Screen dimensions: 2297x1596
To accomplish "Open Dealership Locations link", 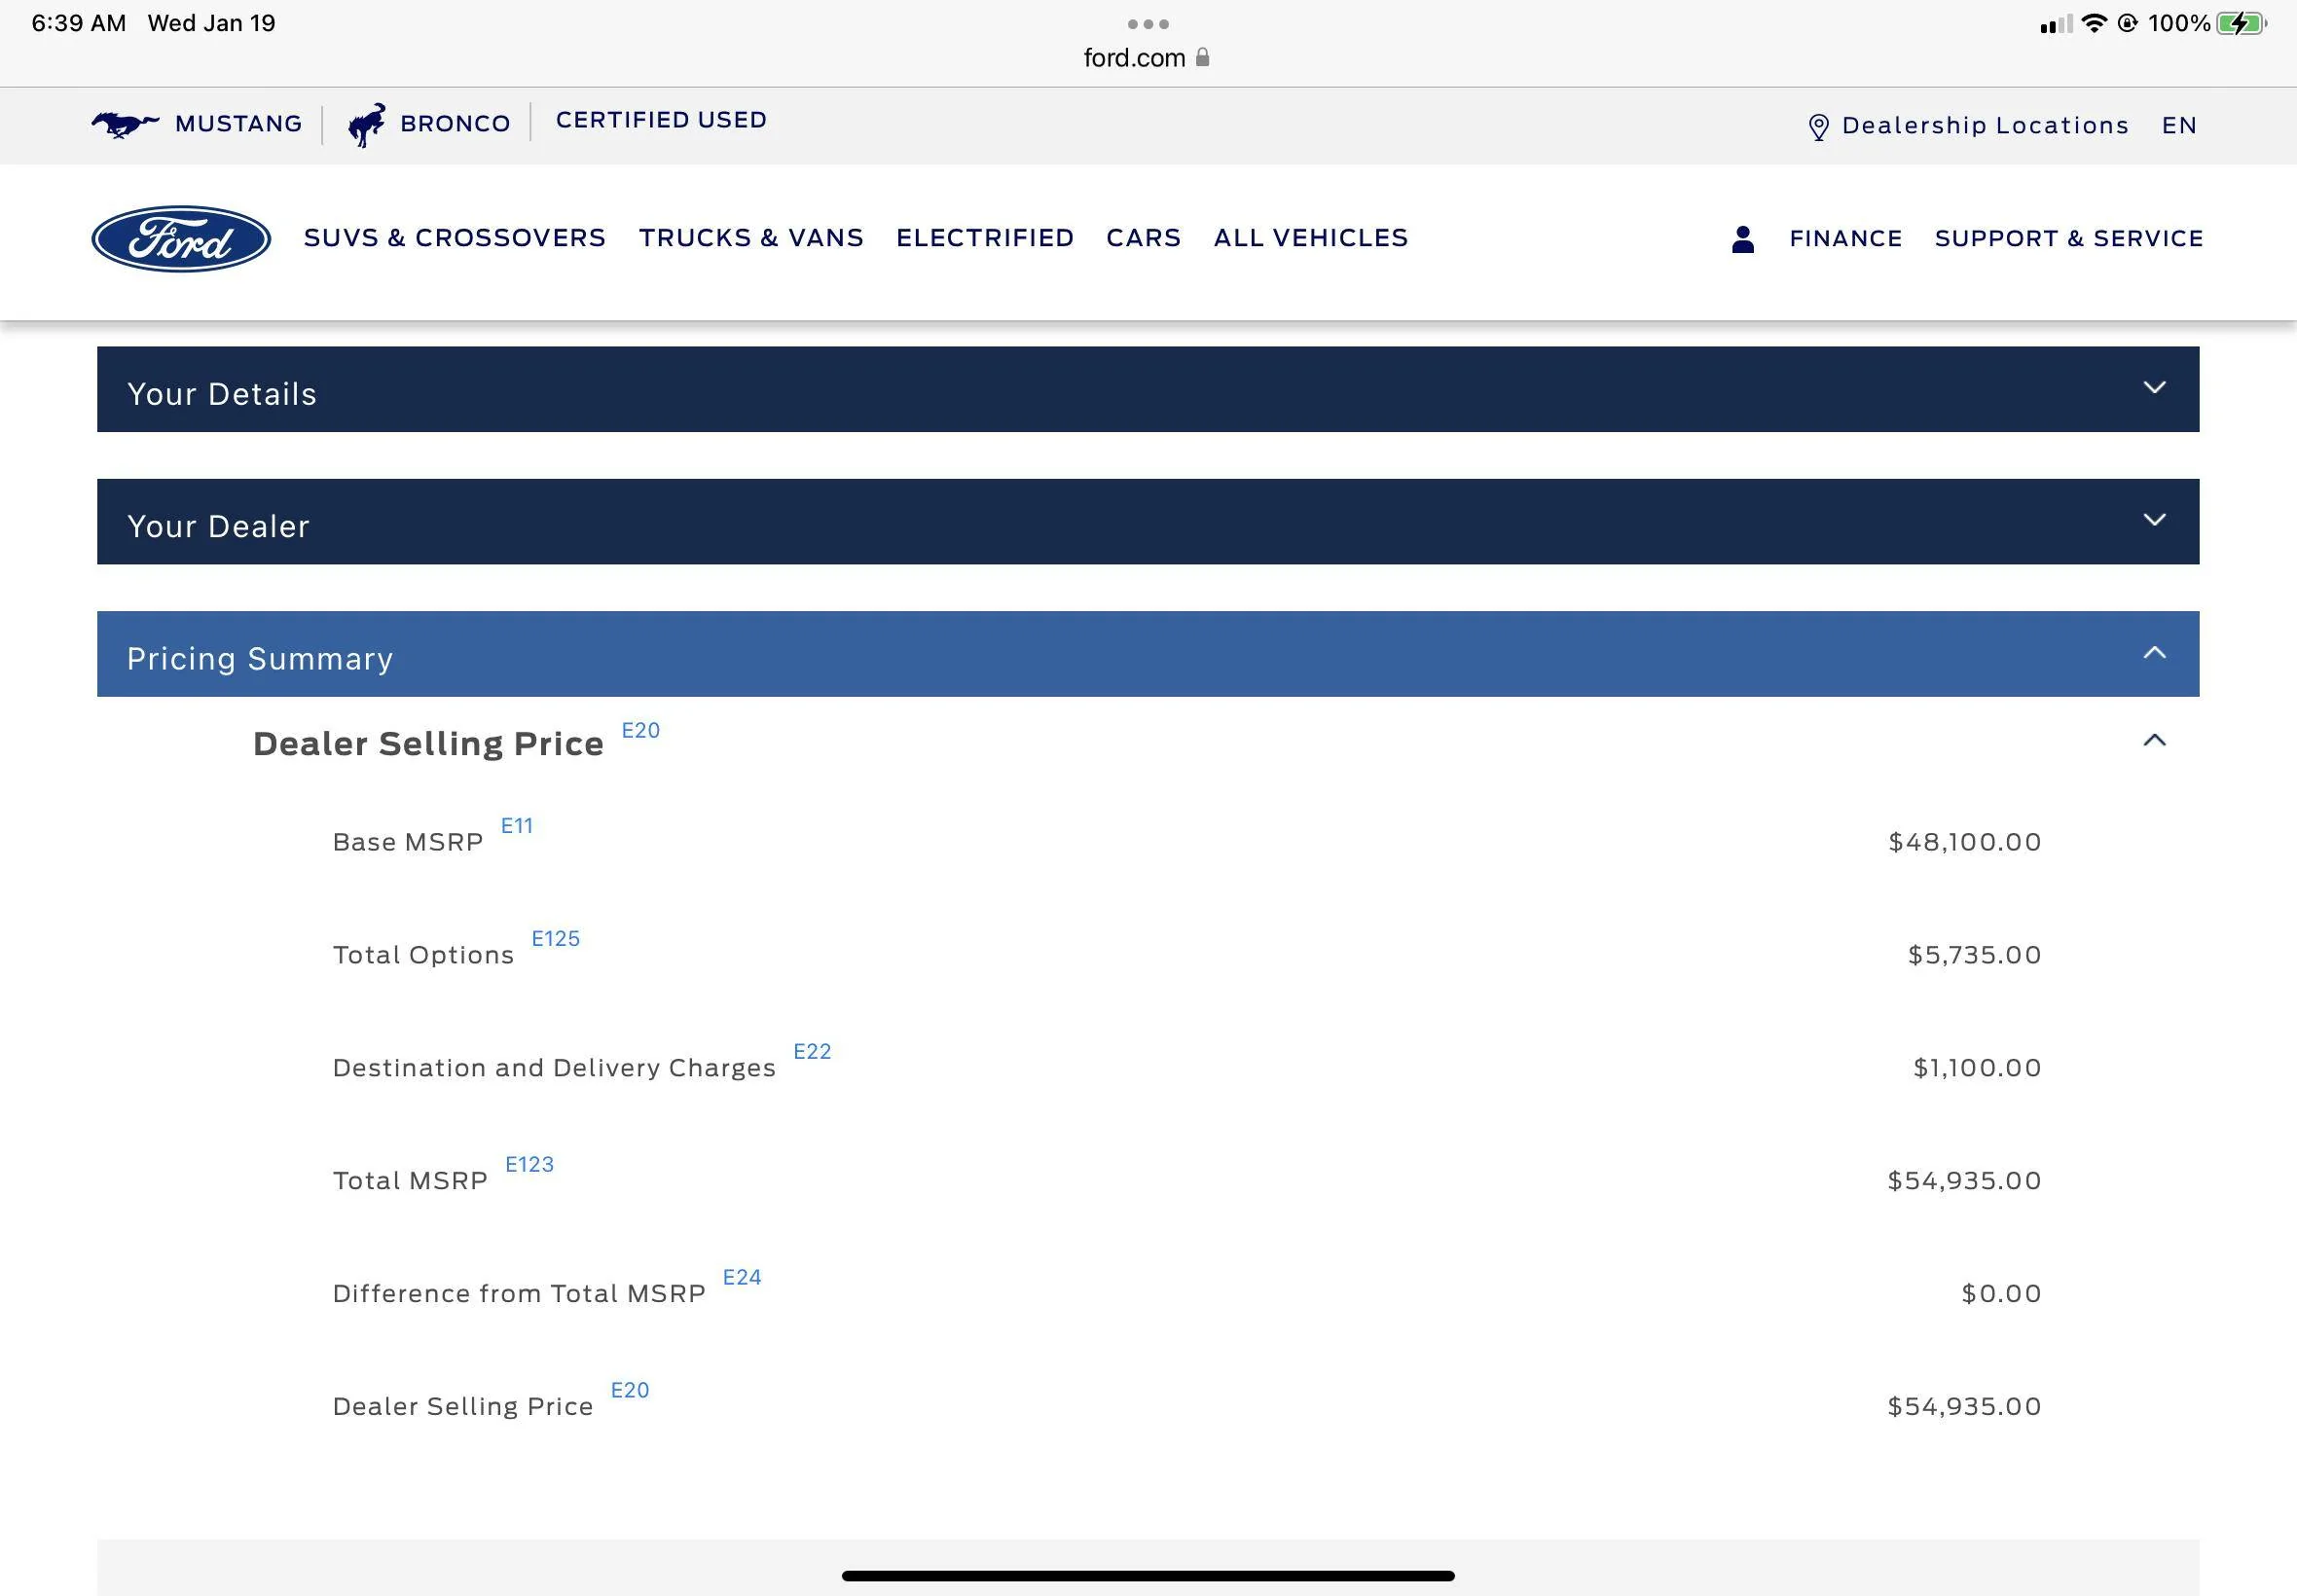I will (1985, 126).
